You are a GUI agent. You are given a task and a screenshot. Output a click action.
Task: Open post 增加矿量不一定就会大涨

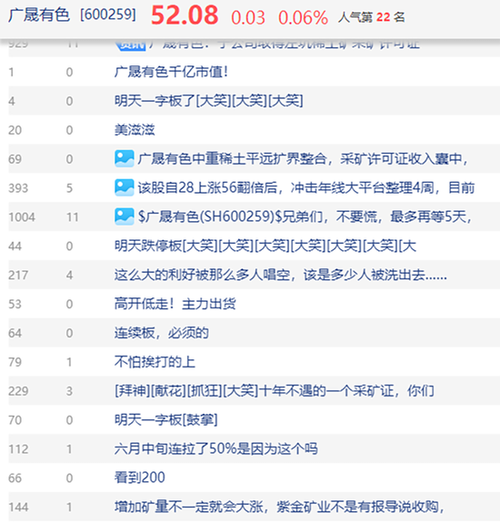280,507
